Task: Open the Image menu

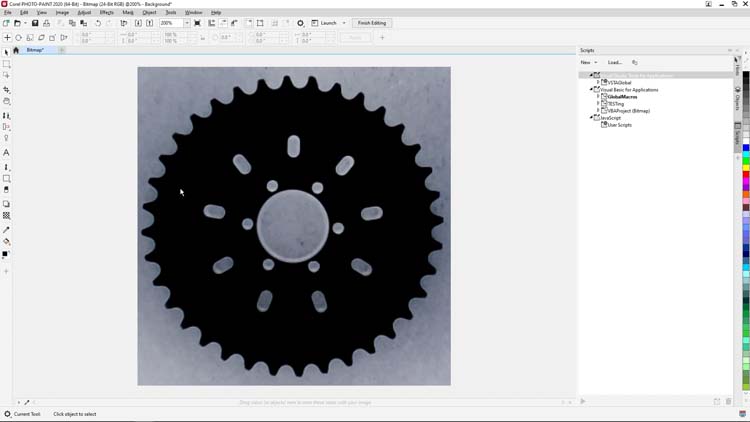Action: [62, 12]
